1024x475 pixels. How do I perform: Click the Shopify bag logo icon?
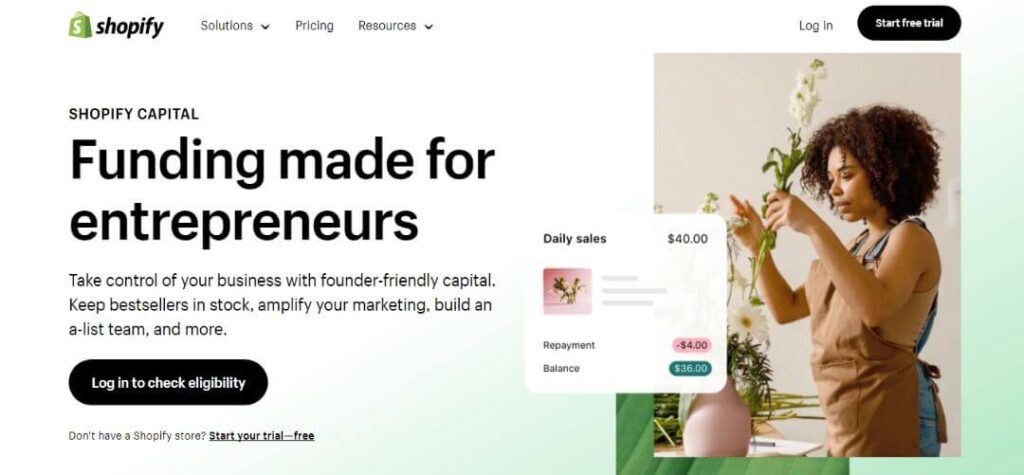click(x=80, y=25)
